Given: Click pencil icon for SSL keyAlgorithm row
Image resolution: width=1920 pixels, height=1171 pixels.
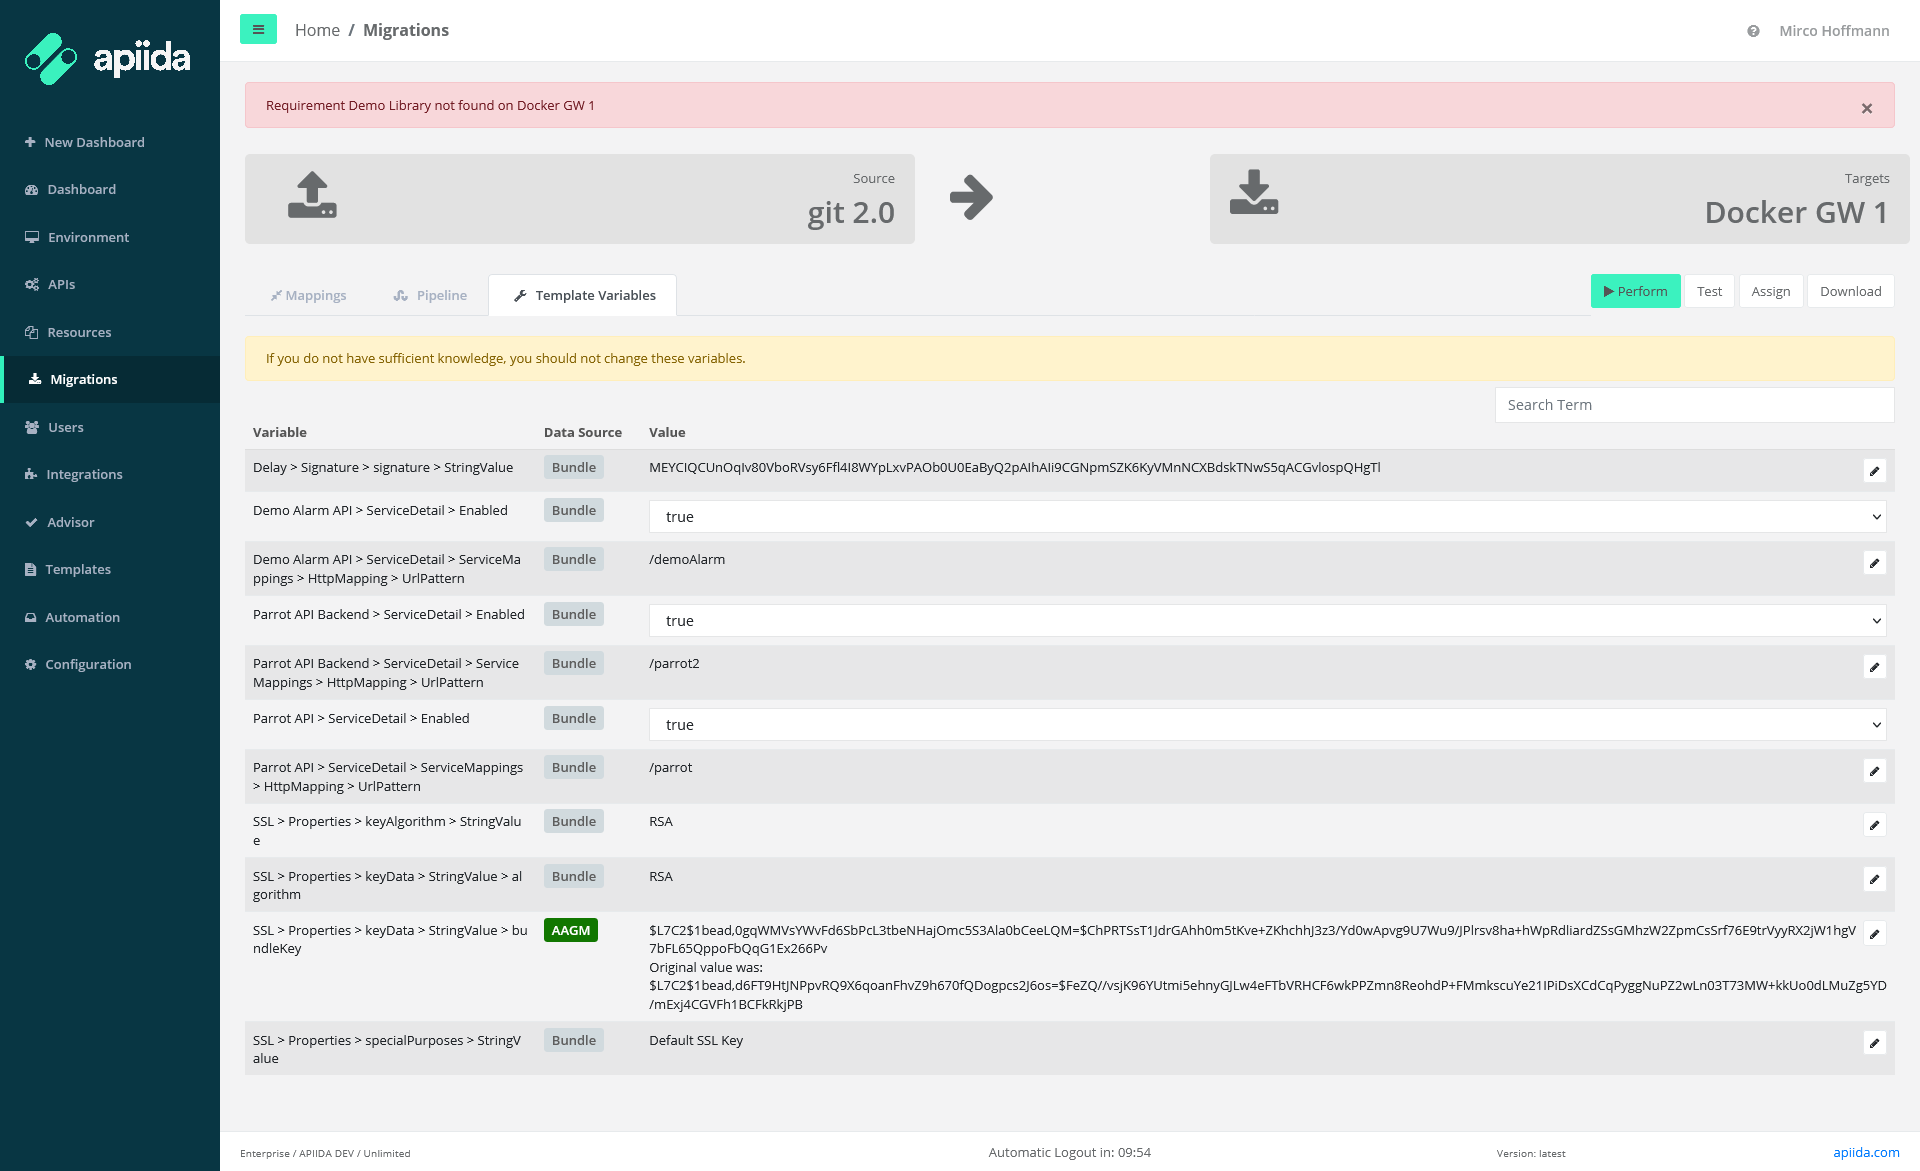Looking at the screenshot, I should coord(1874,825).
